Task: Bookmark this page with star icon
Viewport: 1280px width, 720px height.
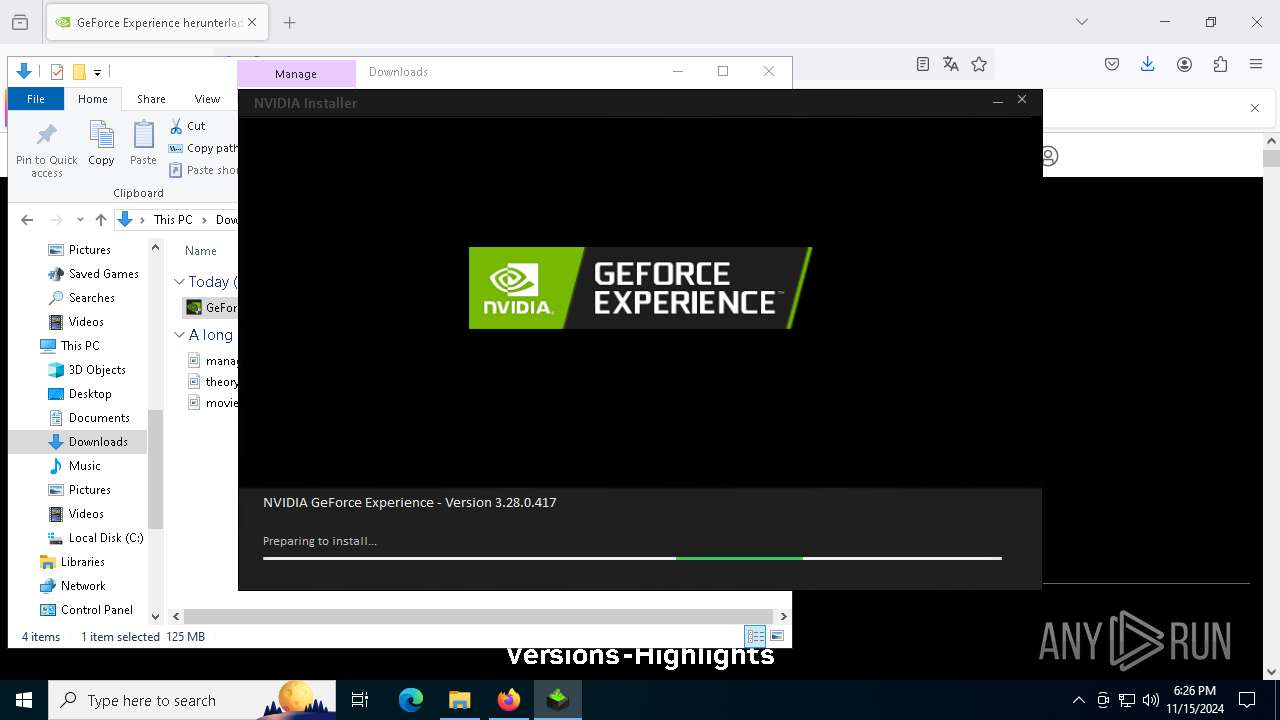Action: click(979, 64)
